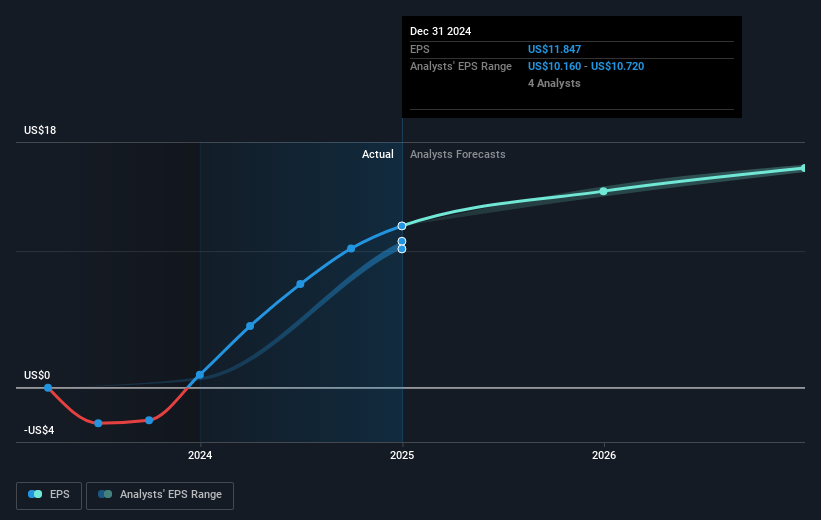The height and width of the screenshot is (520, 821).
Task: Click the Dec 31 2024 tooltip date
Action: tap(440, 31)
